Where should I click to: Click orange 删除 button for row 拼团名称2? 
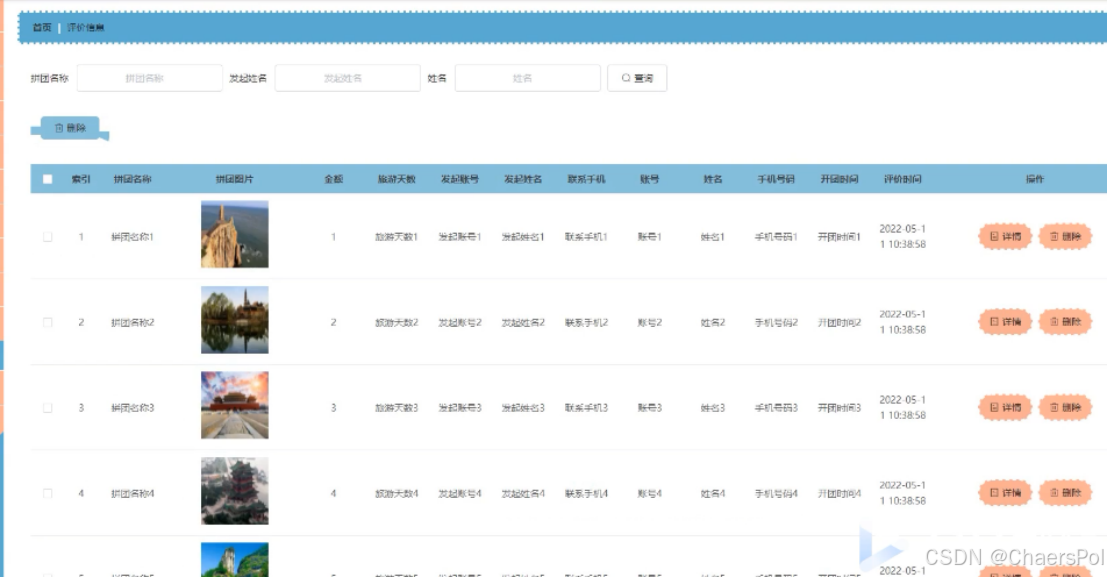1065,322
